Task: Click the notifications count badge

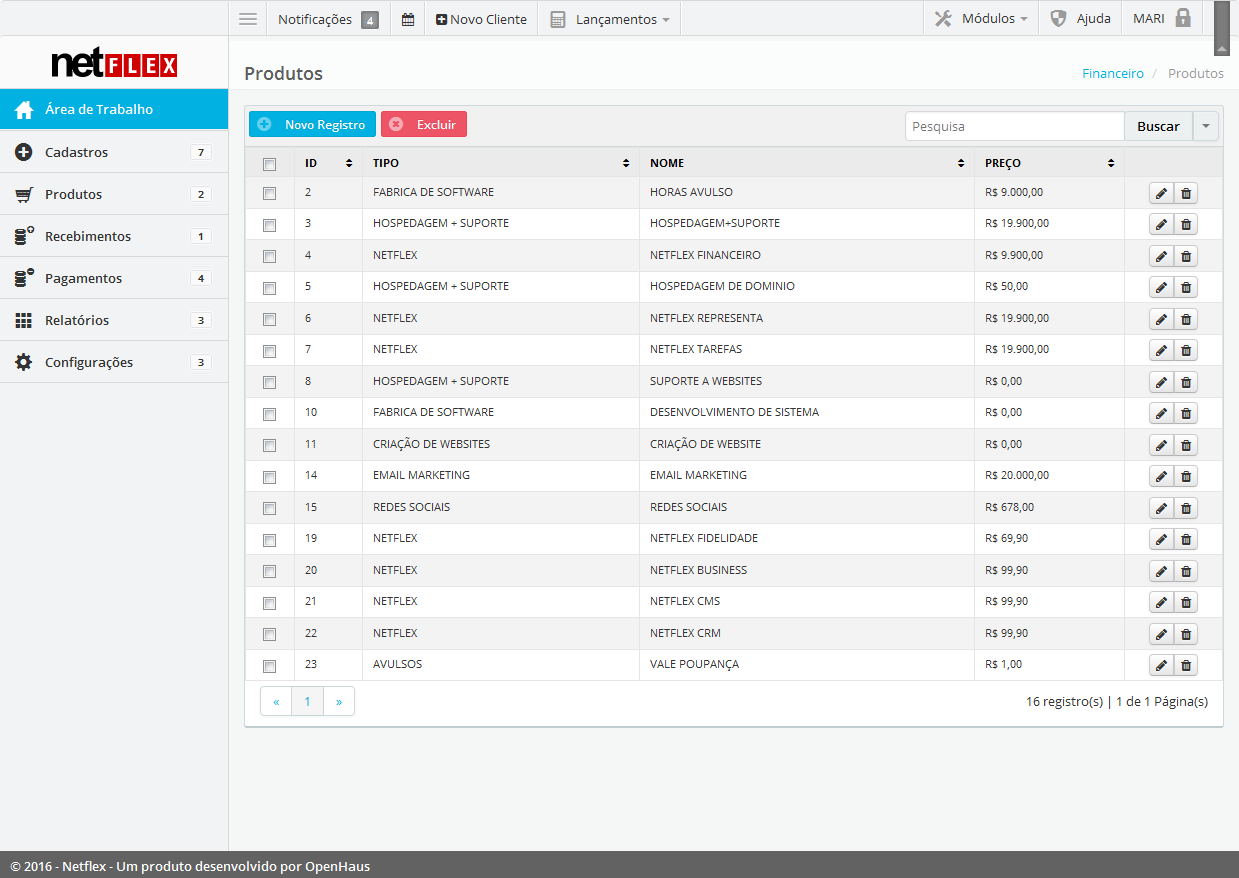Action: tap(369, 19)
